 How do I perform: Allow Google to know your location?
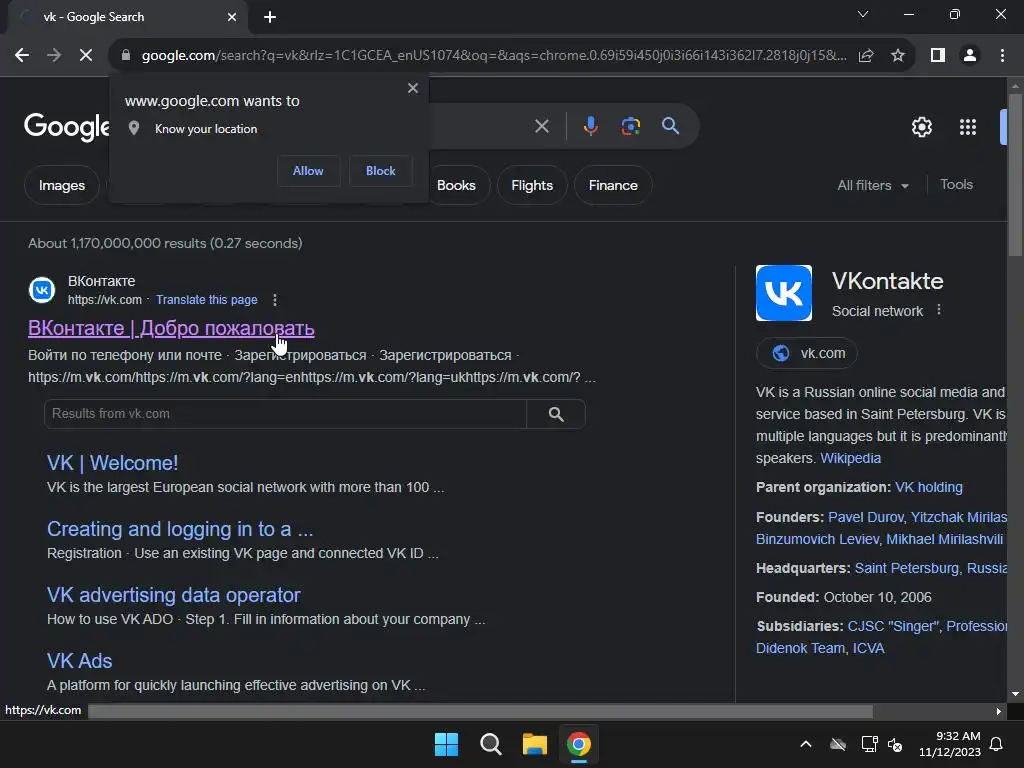(x=308, y=171)
